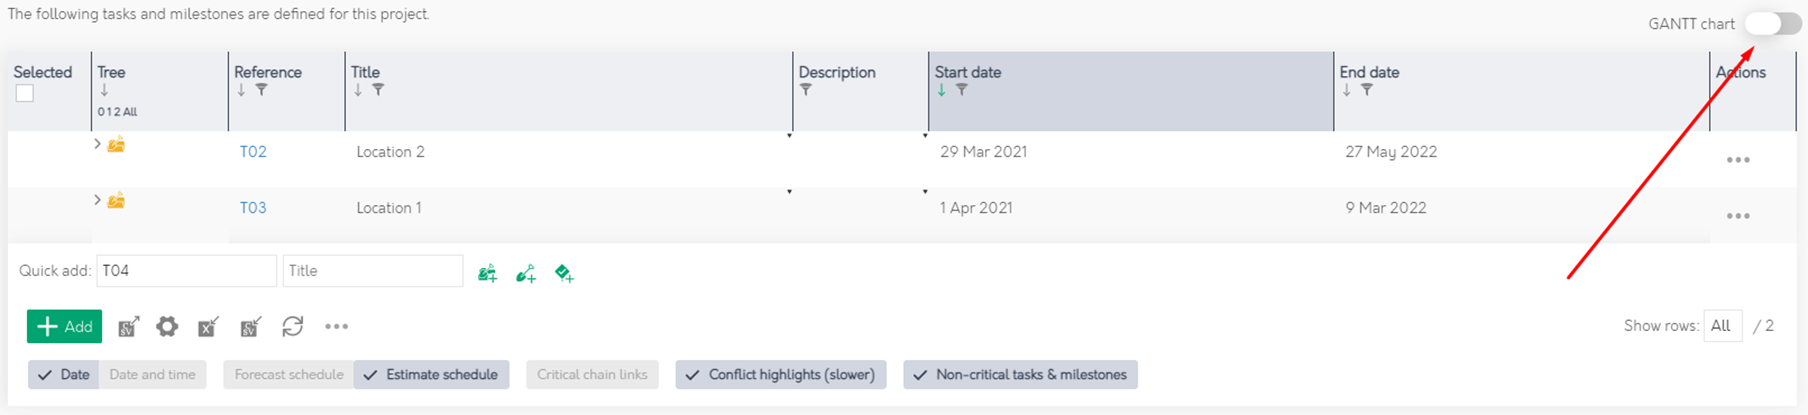Click the green Add button
Viewport: 1808px width, 415px height.
[65, 327]
